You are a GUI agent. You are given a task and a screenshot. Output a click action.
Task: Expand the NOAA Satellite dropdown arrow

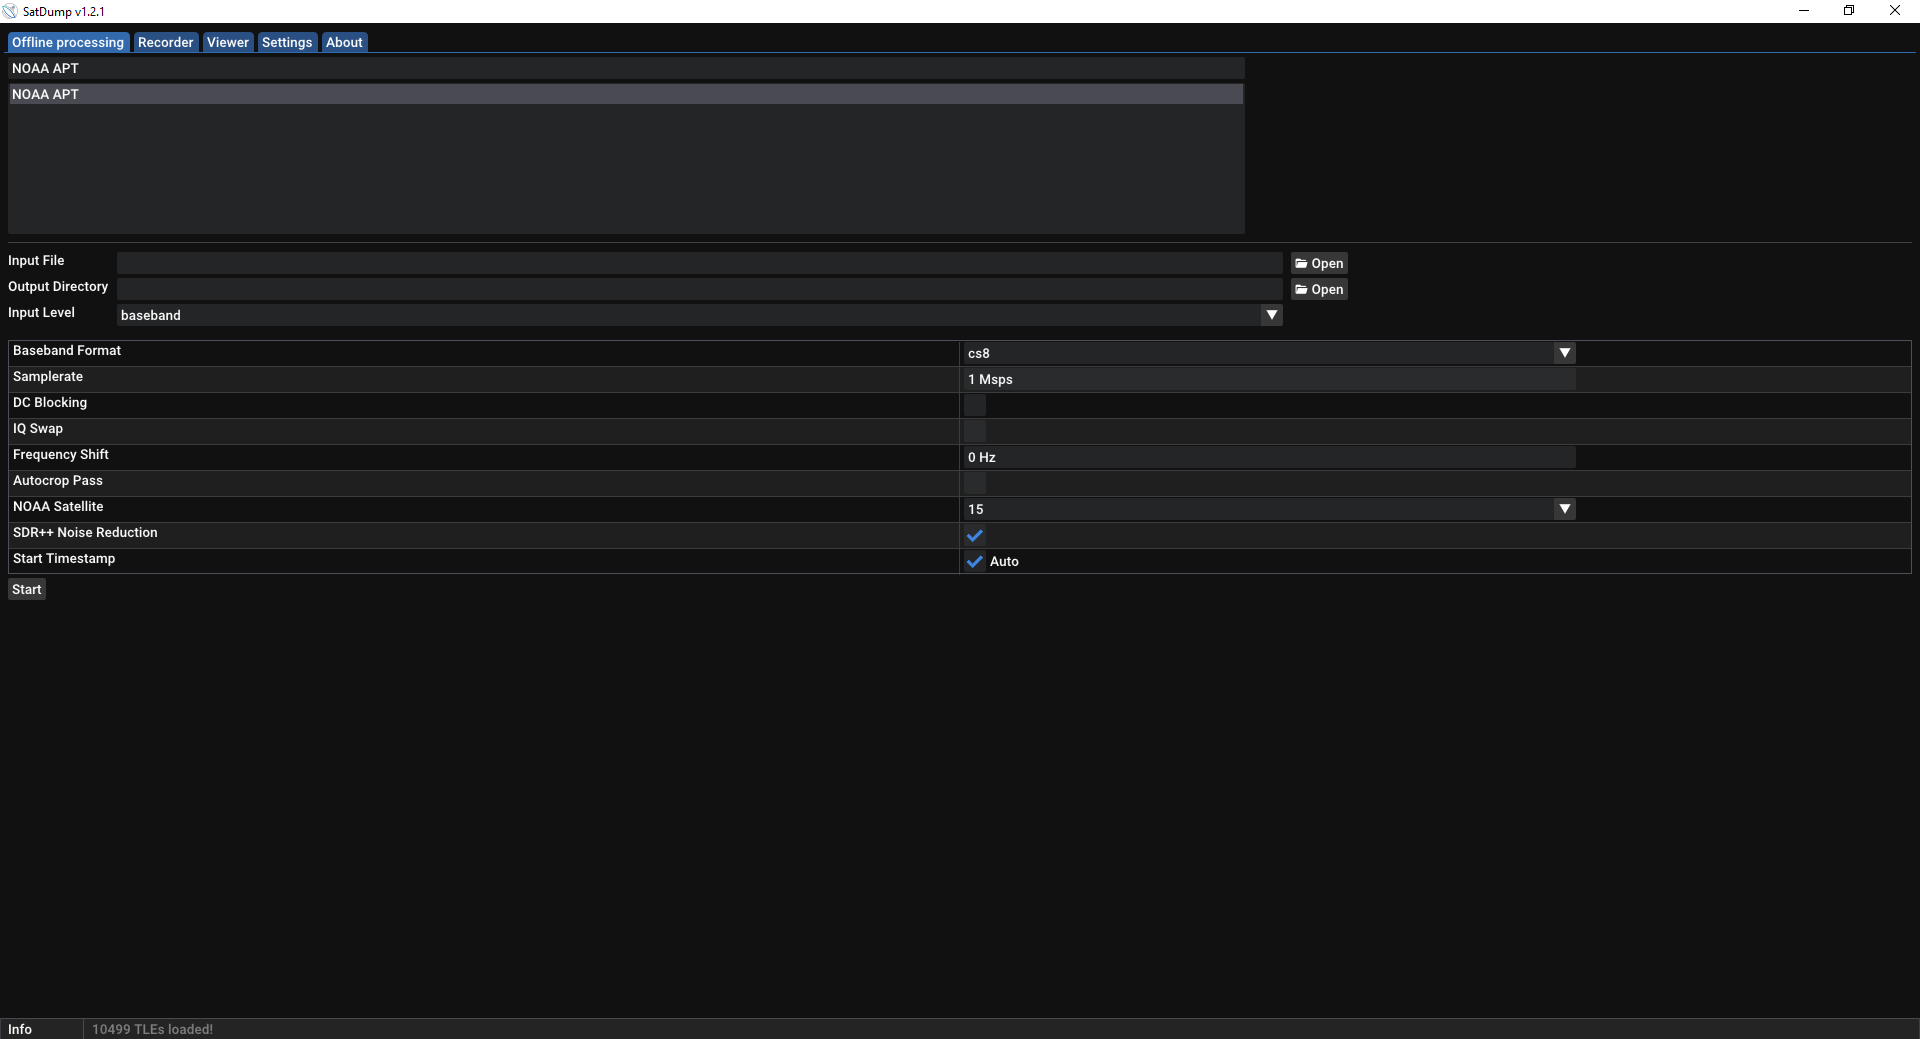(1565, 509)
